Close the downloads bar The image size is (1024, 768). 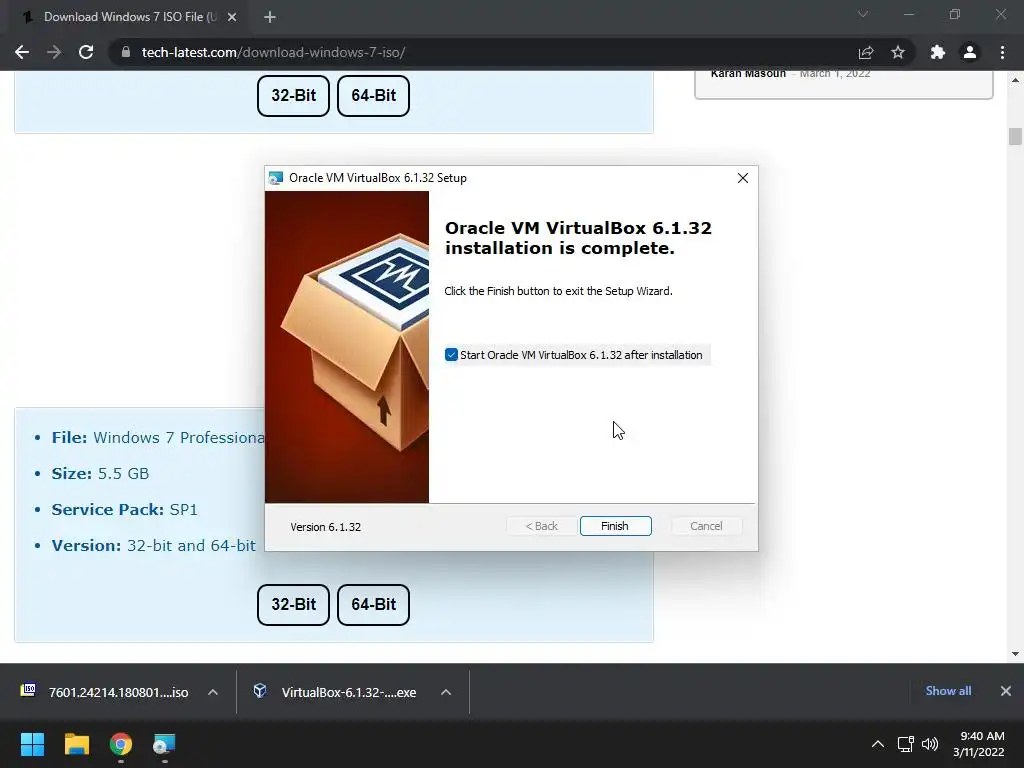pos(1006,691)
